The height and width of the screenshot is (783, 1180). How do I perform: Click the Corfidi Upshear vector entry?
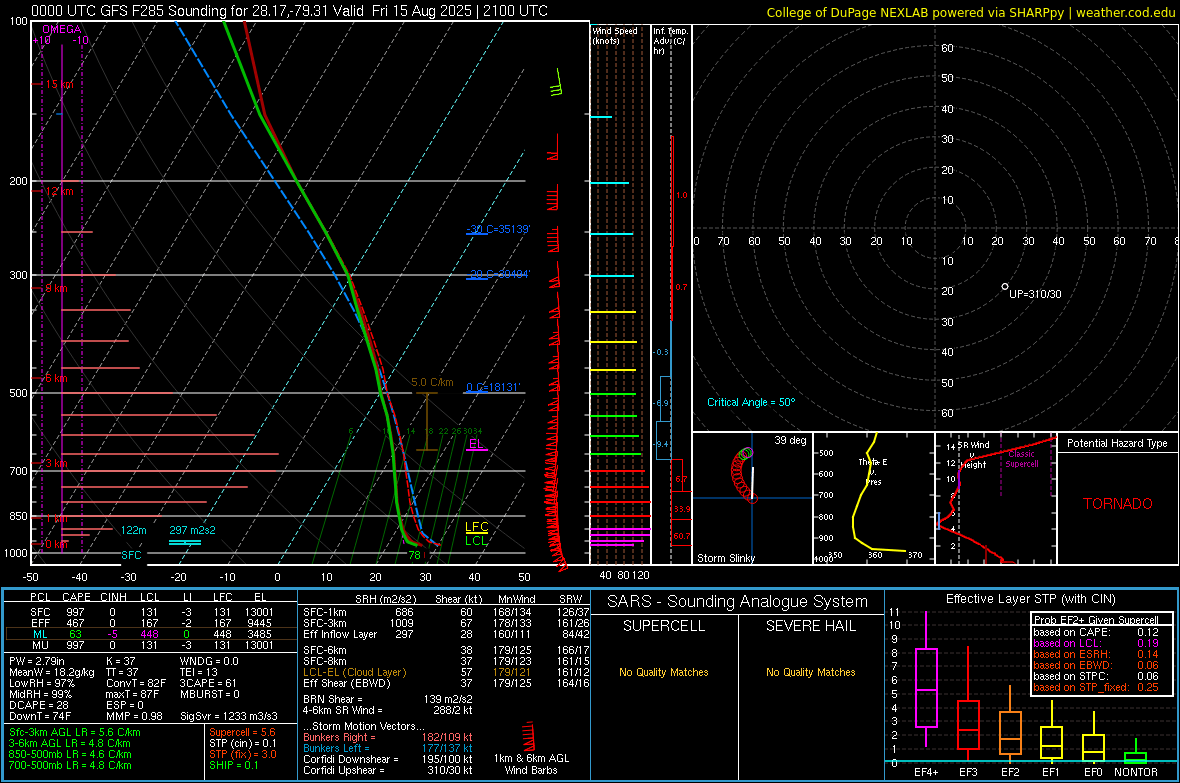coord(388,770)
